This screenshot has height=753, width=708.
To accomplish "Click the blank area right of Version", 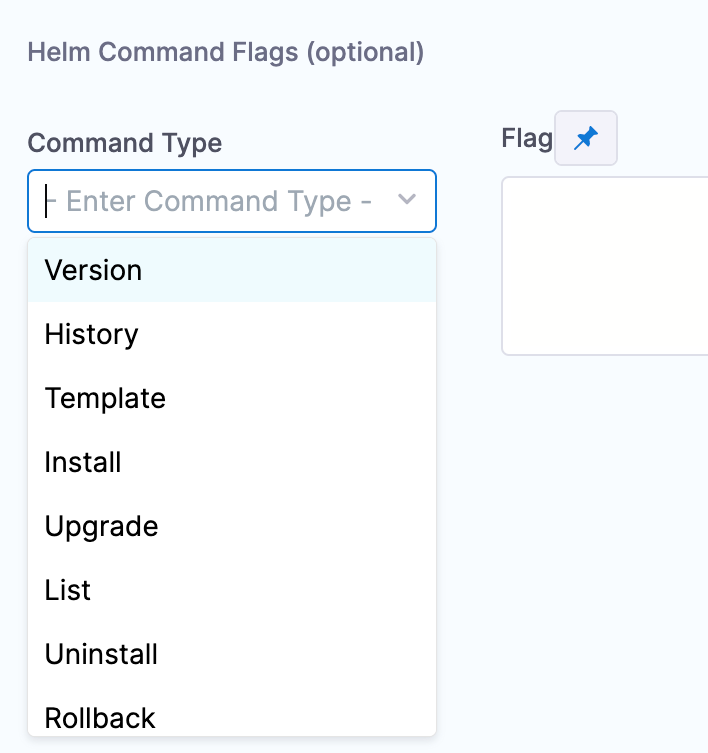I will click(x=300, y=270).
